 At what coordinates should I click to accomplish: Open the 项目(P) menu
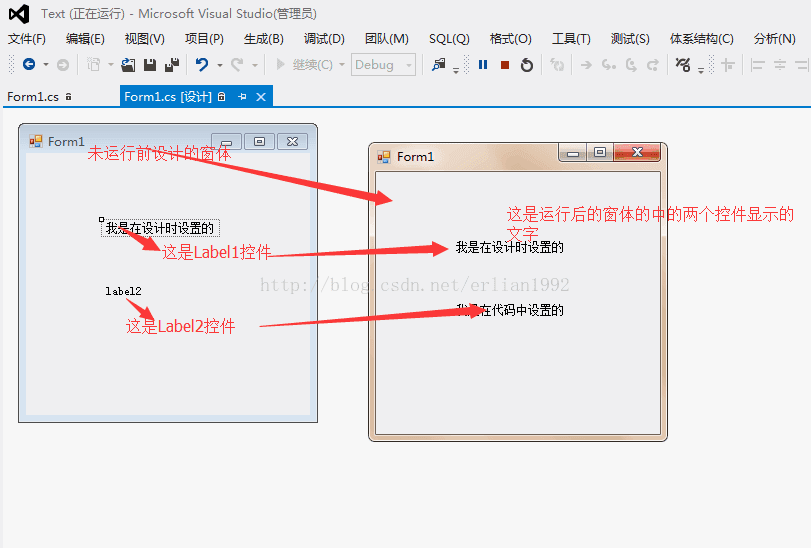pyautogui.click(x=204, y=39)
